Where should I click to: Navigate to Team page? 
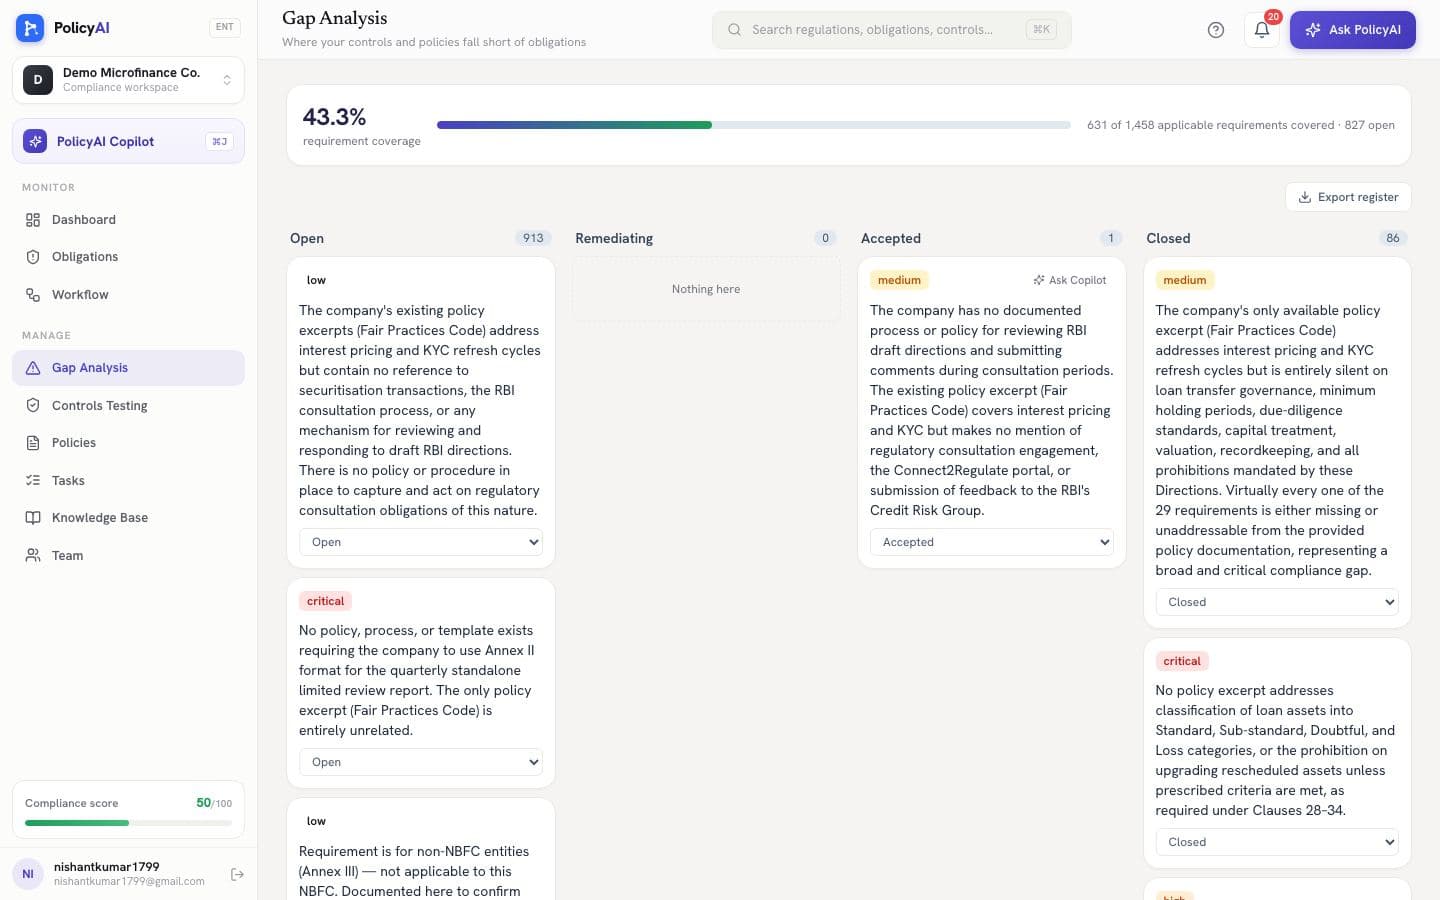coord(128,556)
